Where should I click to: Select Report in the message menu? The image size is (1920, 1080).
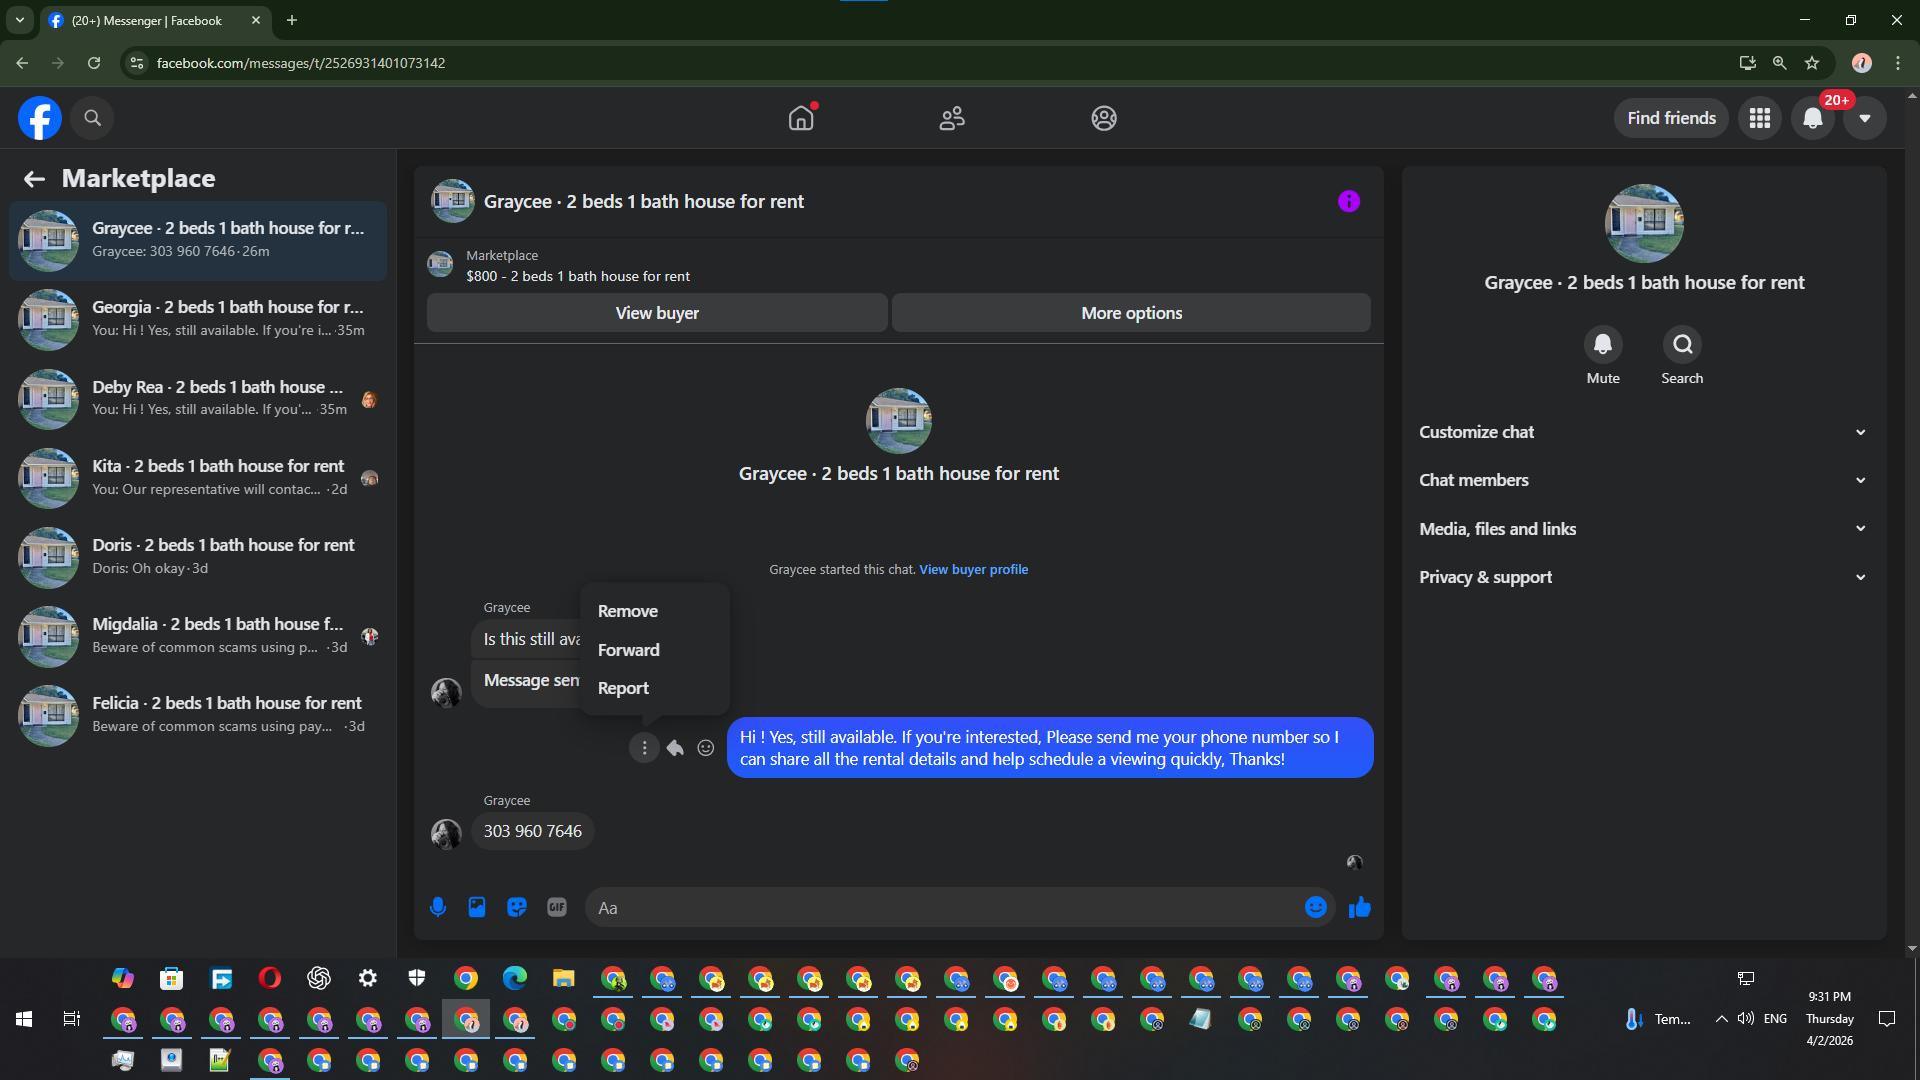[655, 688]
